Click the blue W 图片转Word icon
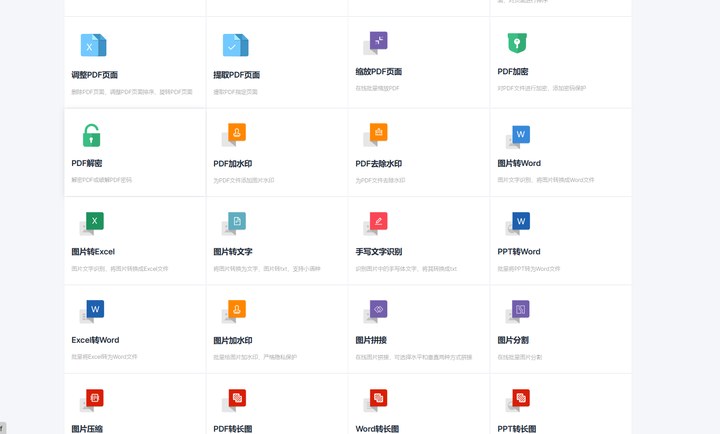The image size is (720, 434). [518, 137]
